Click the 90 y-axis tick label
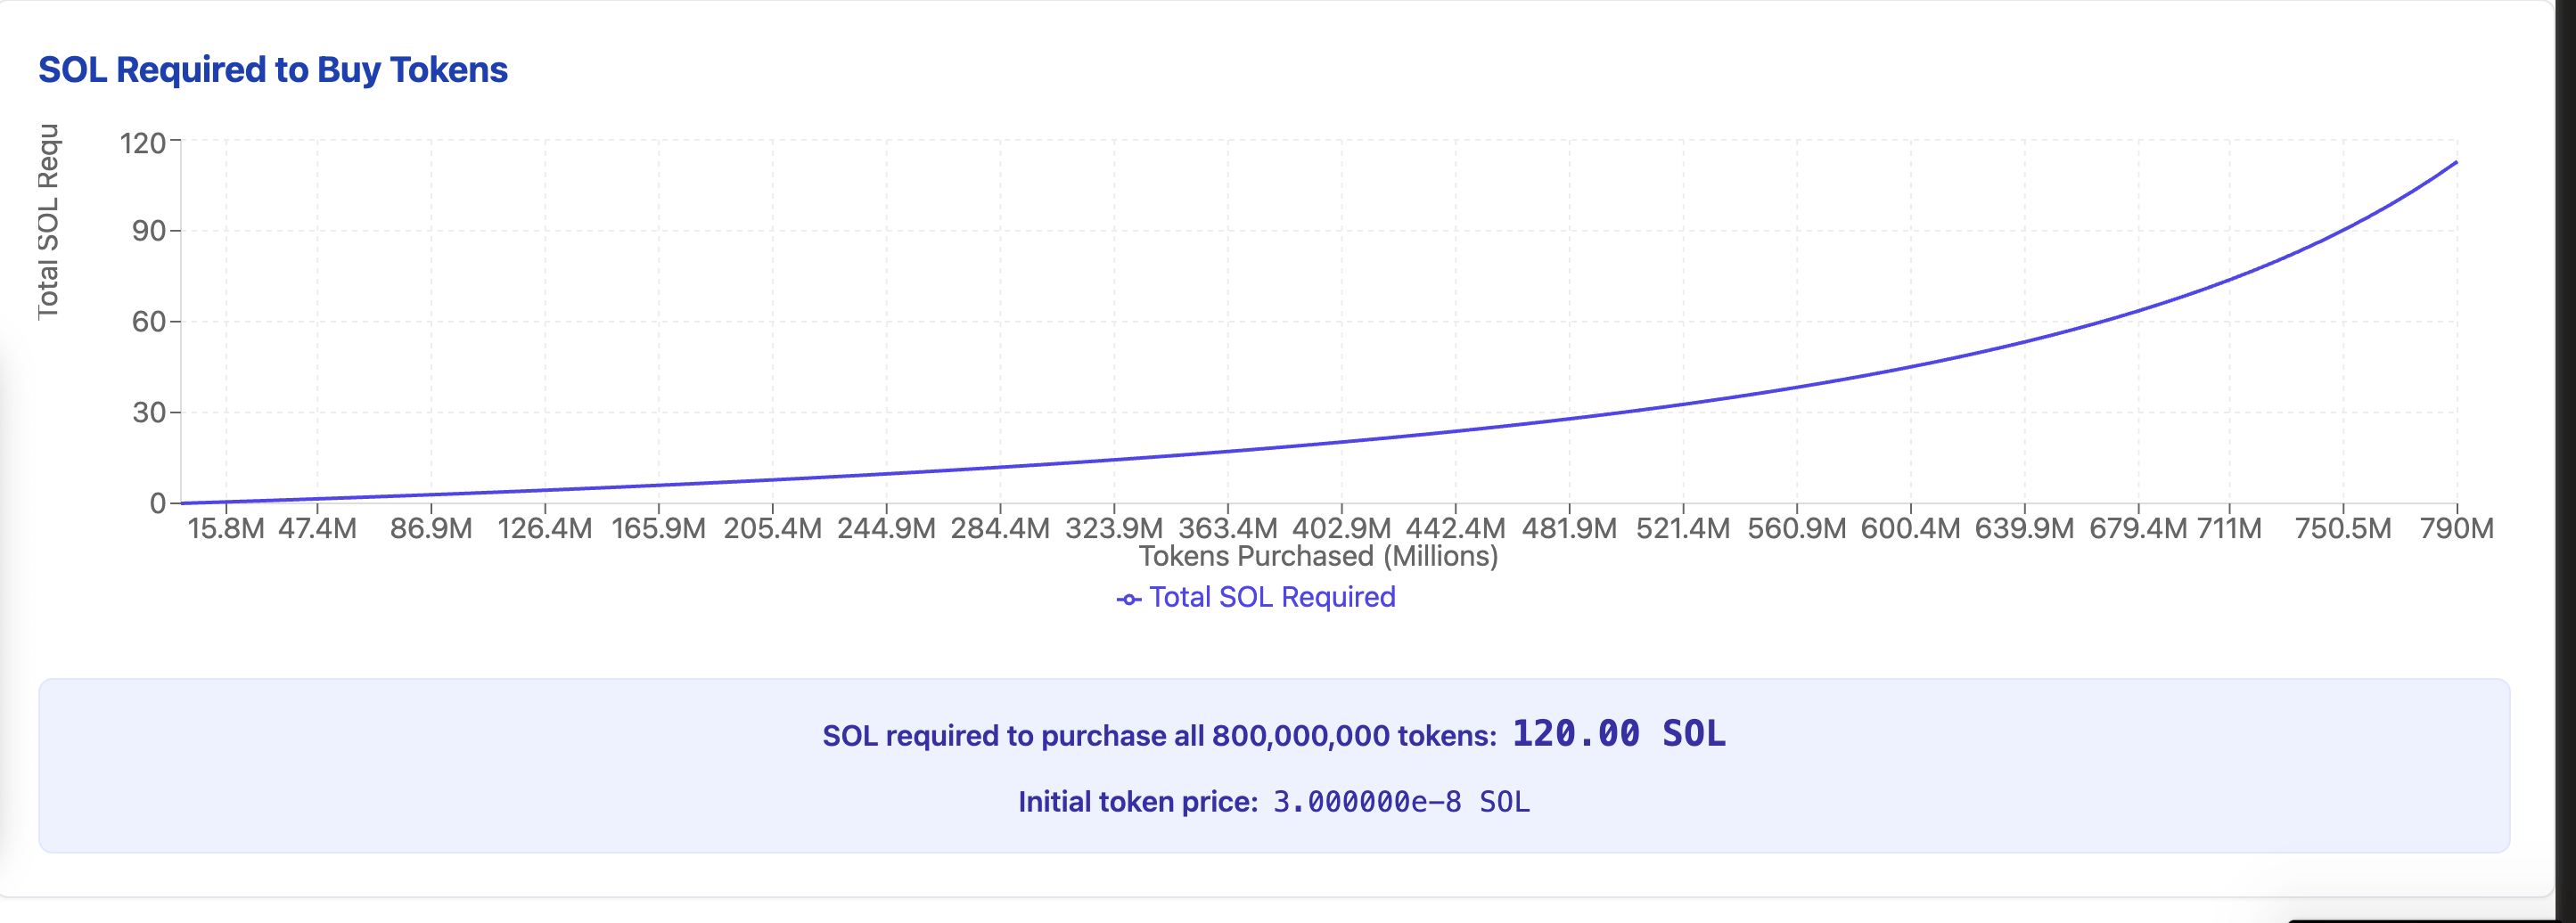2576x923 pixels. pos(148,231)
